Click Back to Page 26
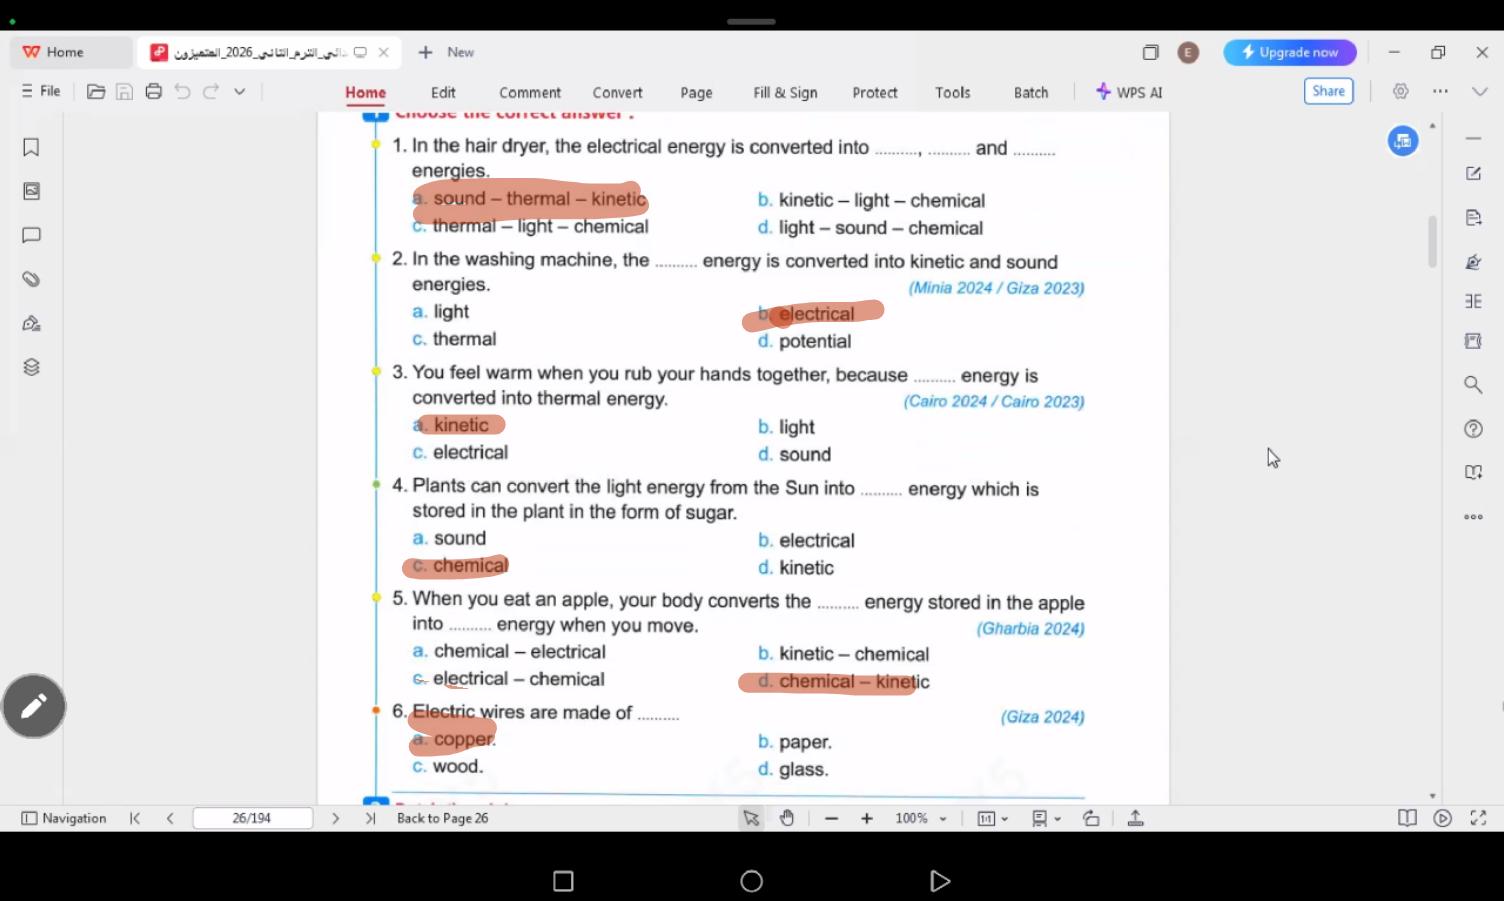The height and width of the screenshot is (901, 1504). [442, 818]
